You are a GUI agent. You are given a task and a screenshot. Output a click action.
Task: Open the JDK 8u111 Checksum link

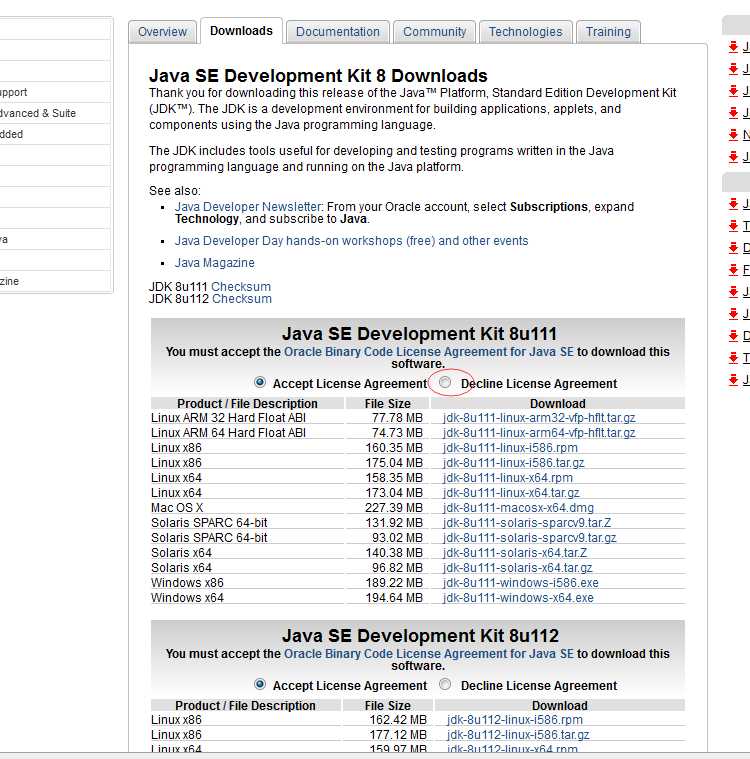click(x=241, y=287)
